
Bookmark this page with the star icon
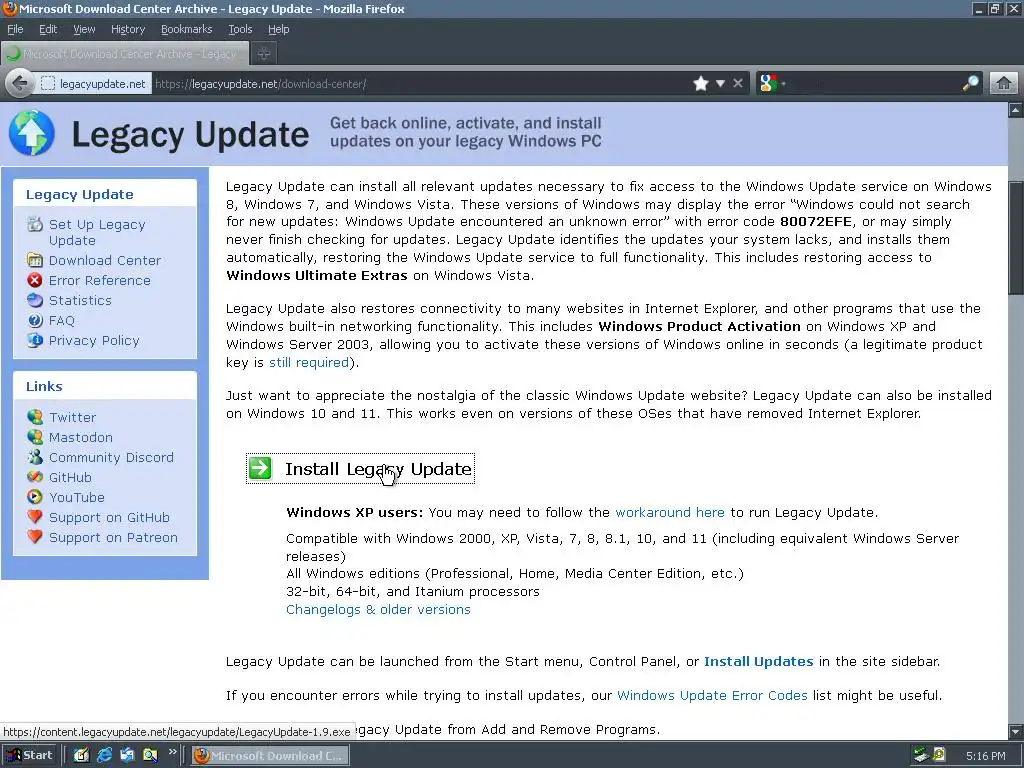click(701, 84)
